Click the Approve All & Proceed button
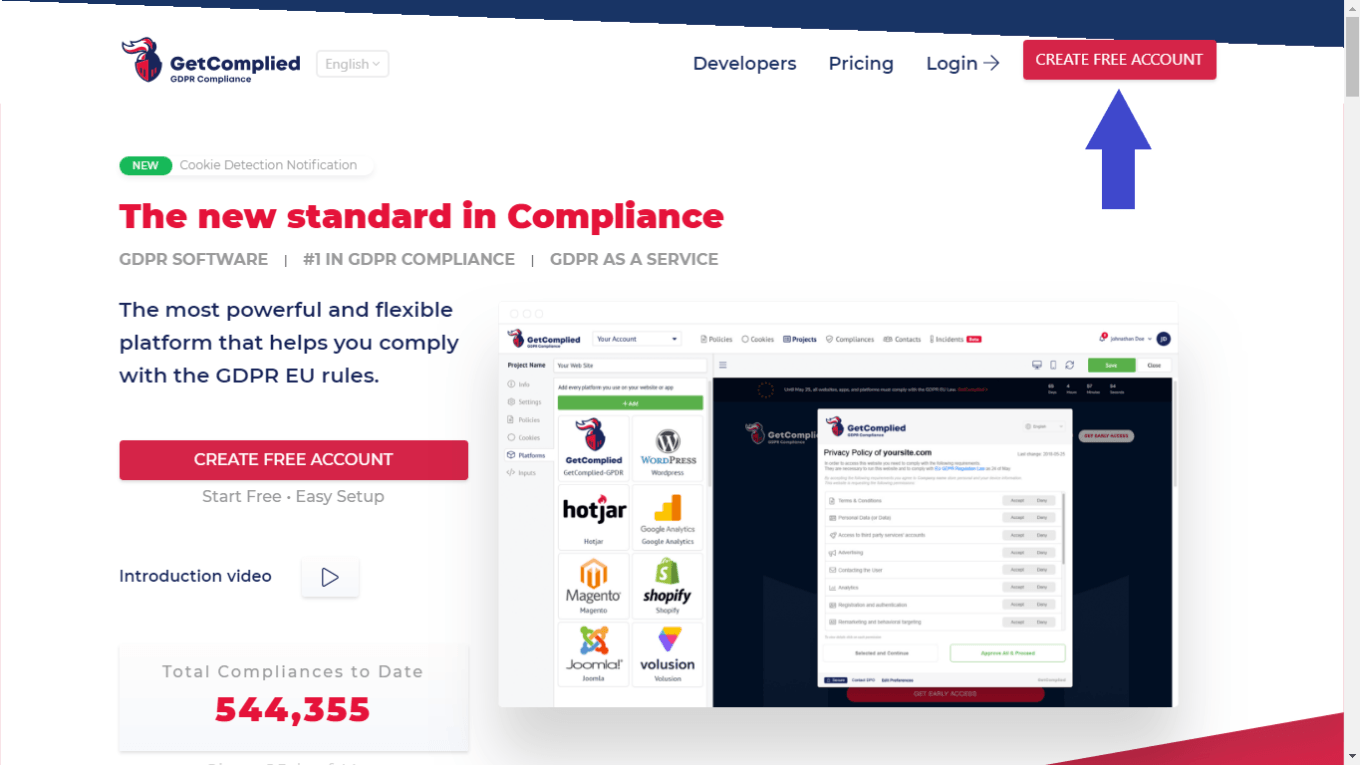Image resolution: width=1360 pixels, height=765 pixels. click(1007, 653)
